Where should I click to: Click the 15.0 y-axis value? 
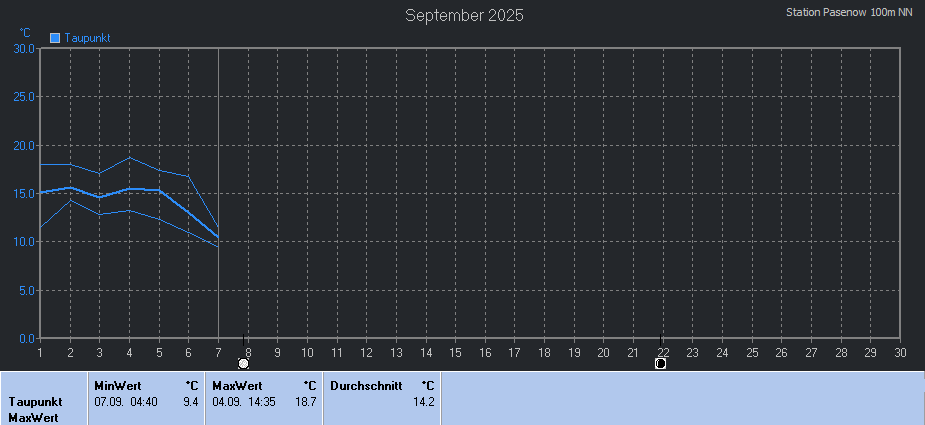tap(24, 194)
